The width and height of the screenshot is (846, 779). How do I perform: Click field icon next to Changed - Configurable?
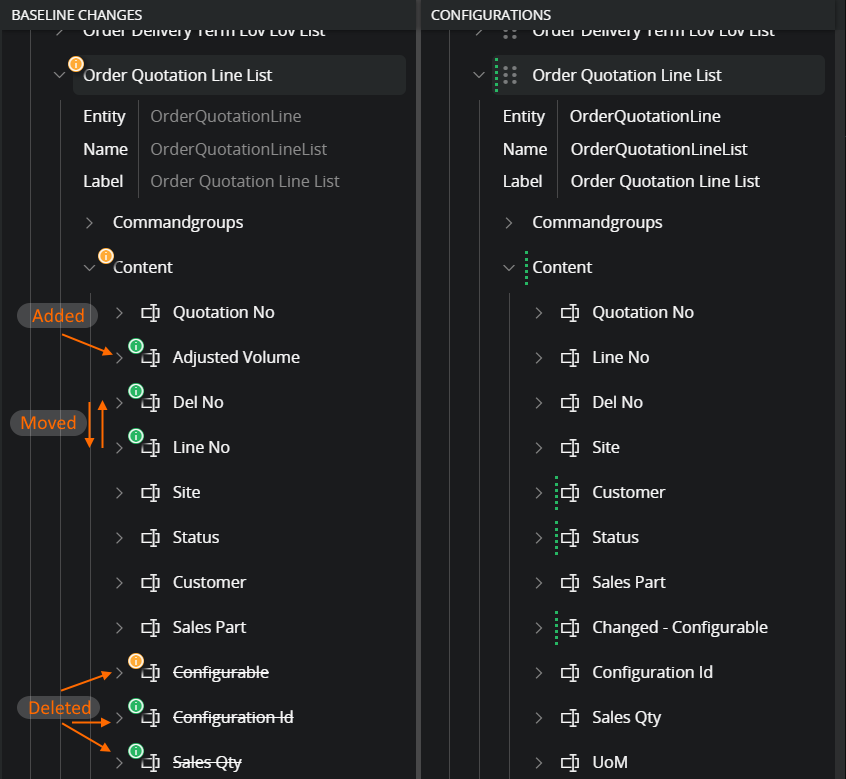tap(570, 628)
